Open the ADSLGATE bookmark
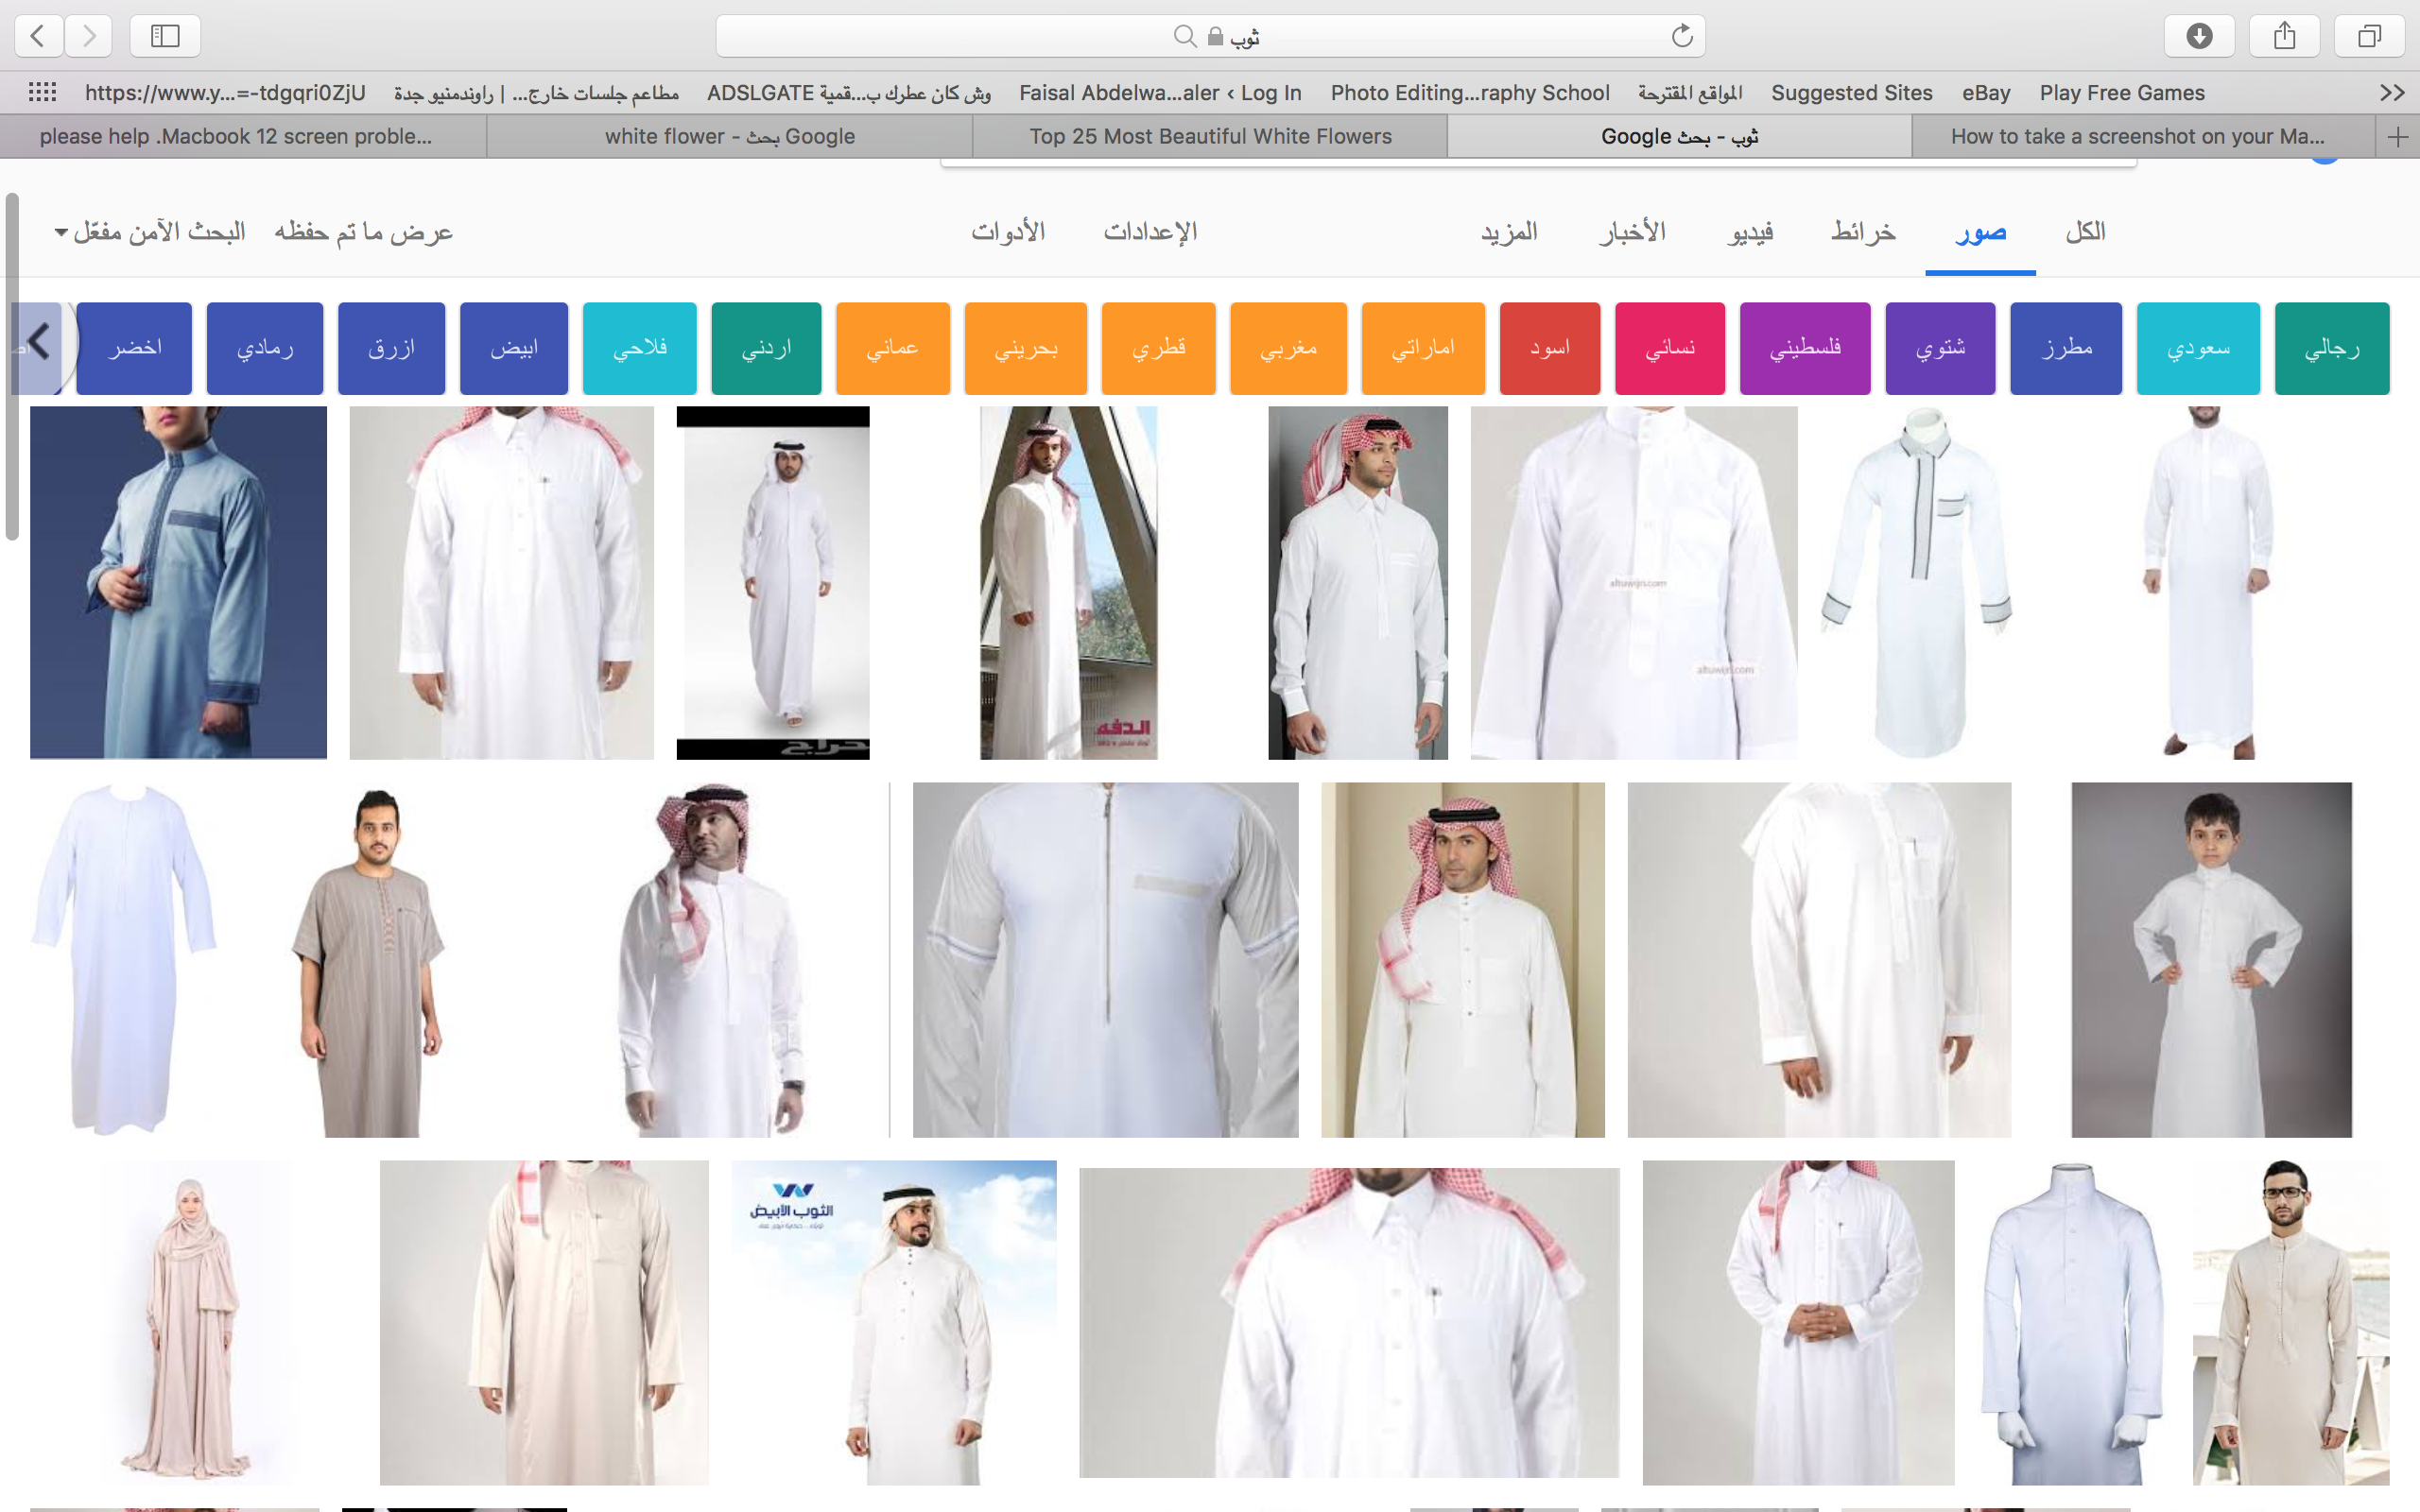The image size is (2420, 1512). click(848, 93)
